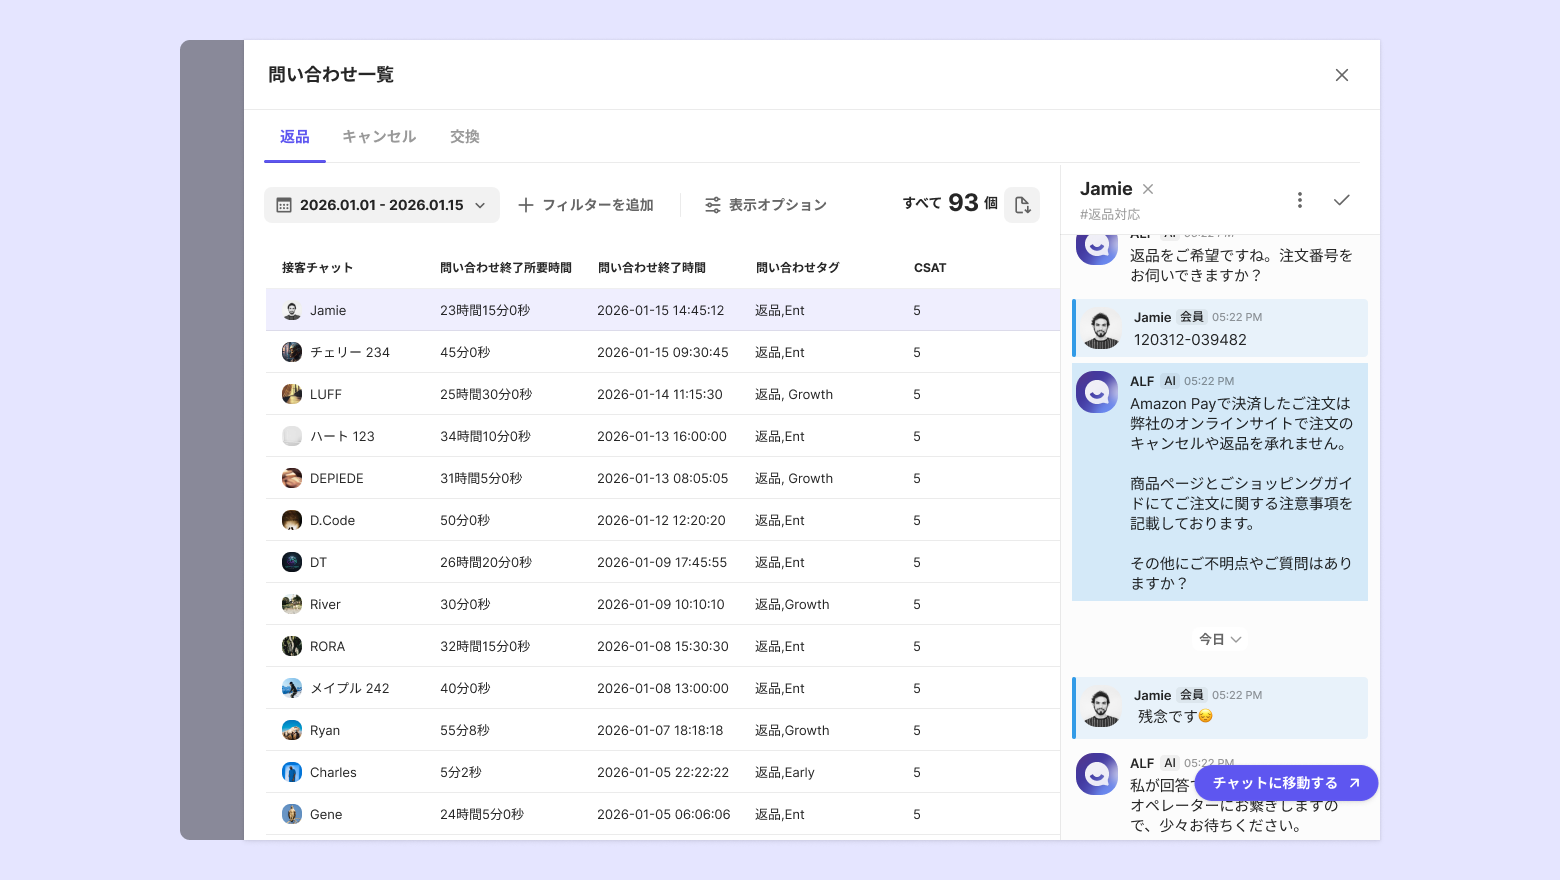This screenshot has height=880, width=1560.
Task: Close the Jamie chat with the small x
Action: pos(1148,189)
